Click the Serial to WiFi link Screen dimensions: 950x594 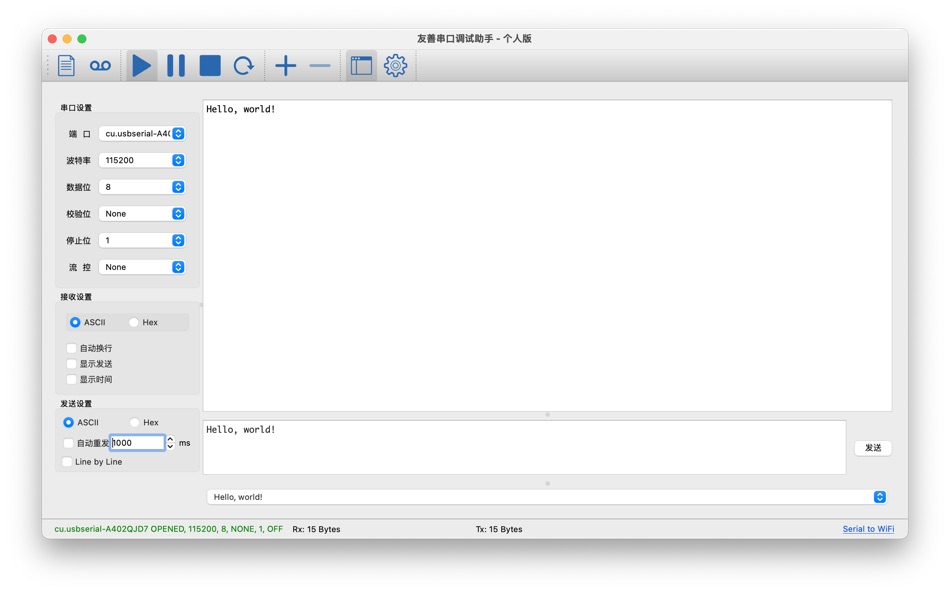click(x=867, y=529)
